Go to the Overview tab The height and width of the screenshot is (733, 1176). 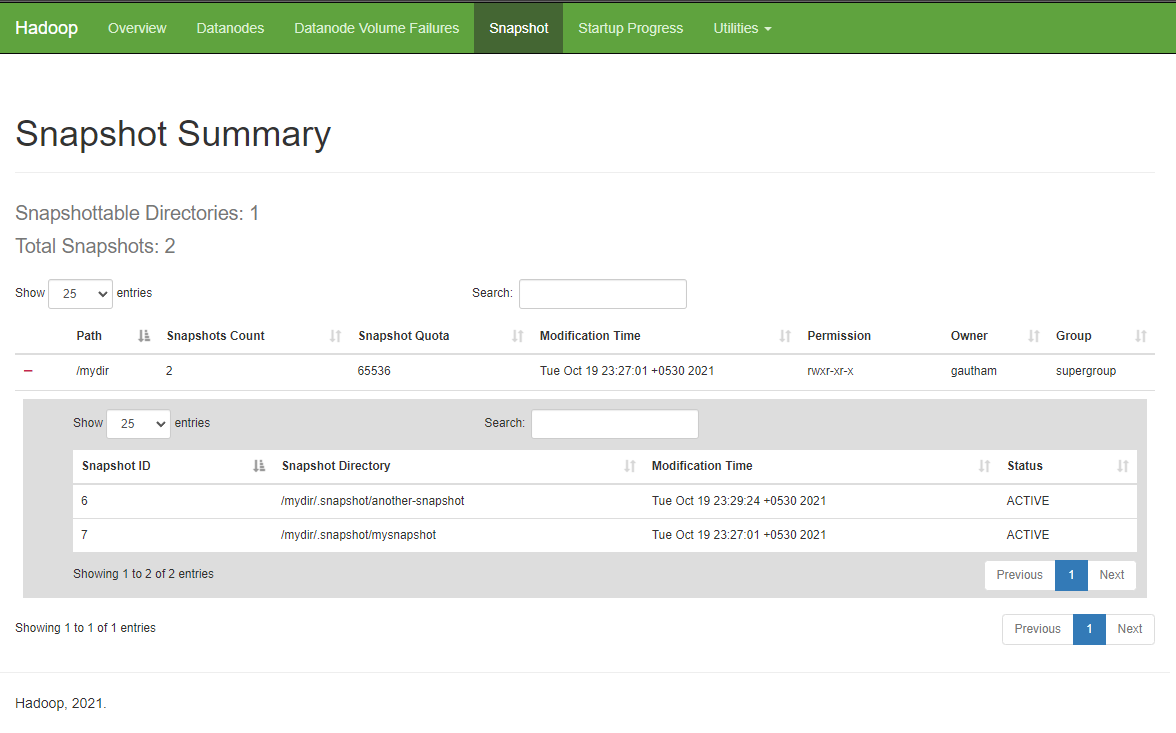click(137, 29)
